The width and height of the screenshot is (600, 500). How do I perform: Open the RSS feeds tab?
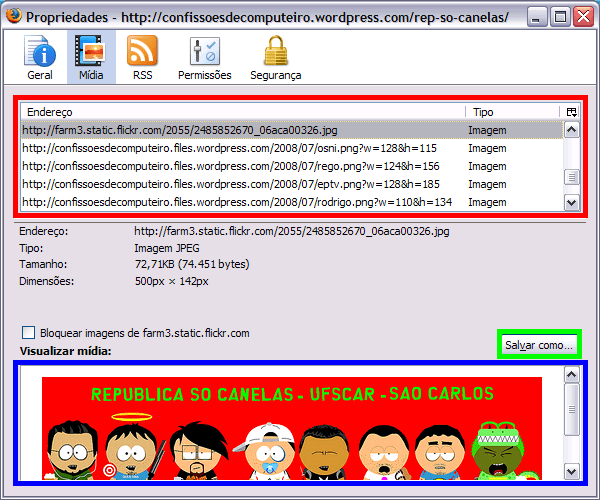coord(142,57)
